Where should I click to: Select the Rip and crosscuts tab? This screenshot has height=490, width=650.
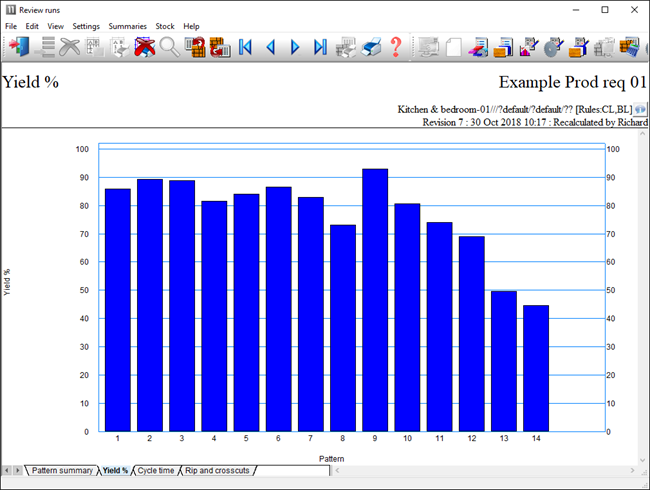(217, 470)
